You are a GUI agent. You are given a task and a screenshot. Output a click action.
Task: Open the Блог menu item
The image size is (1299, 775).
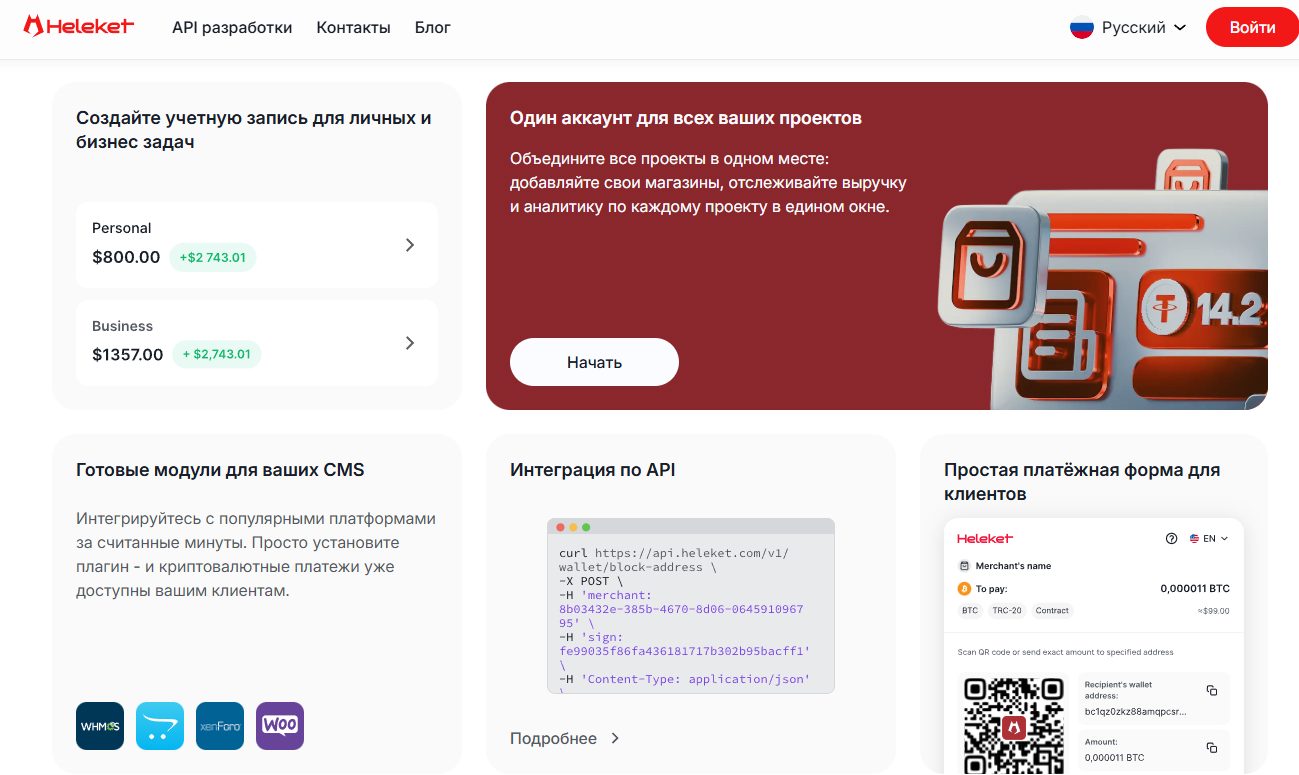(x=432, y=28)
